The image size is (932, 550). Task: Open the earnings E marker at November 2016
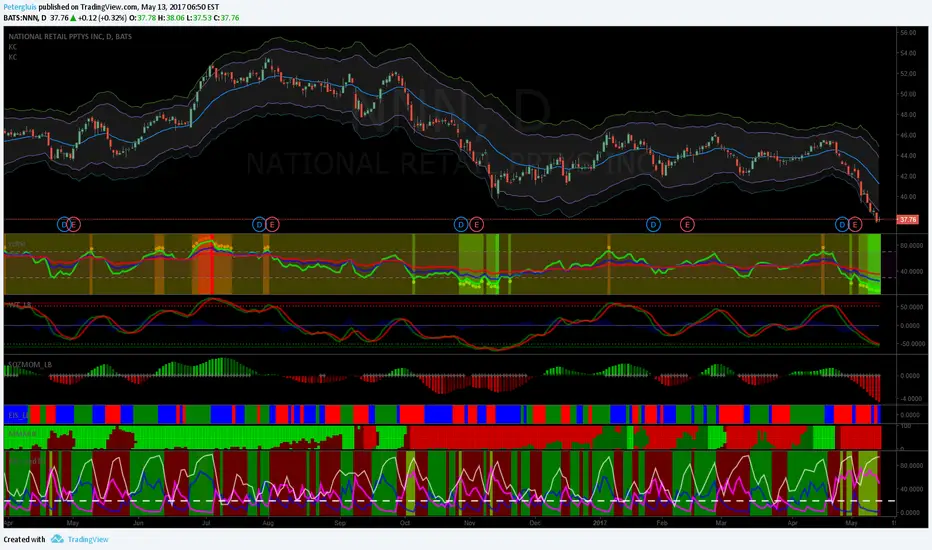[x=476, y=224]
